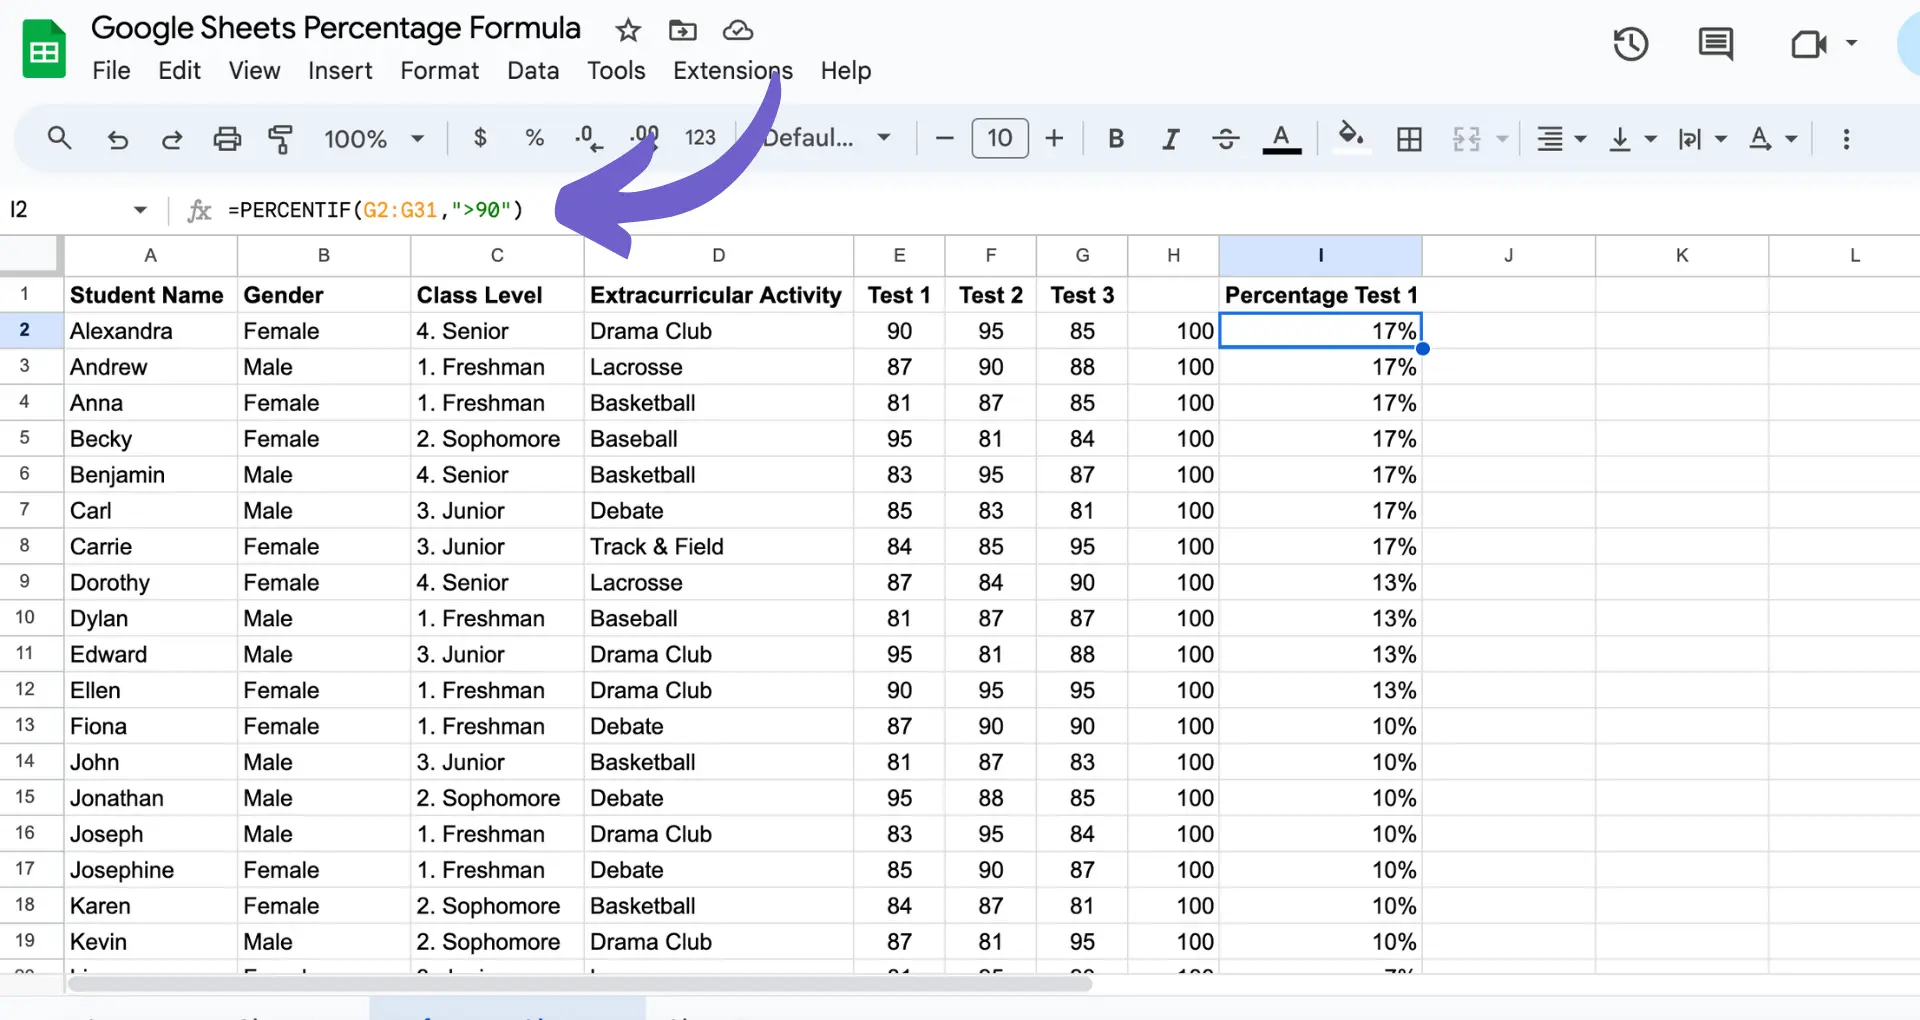Open the Format menu
This screenshot has height=1020, width=1920.
[x=439, y=71]
